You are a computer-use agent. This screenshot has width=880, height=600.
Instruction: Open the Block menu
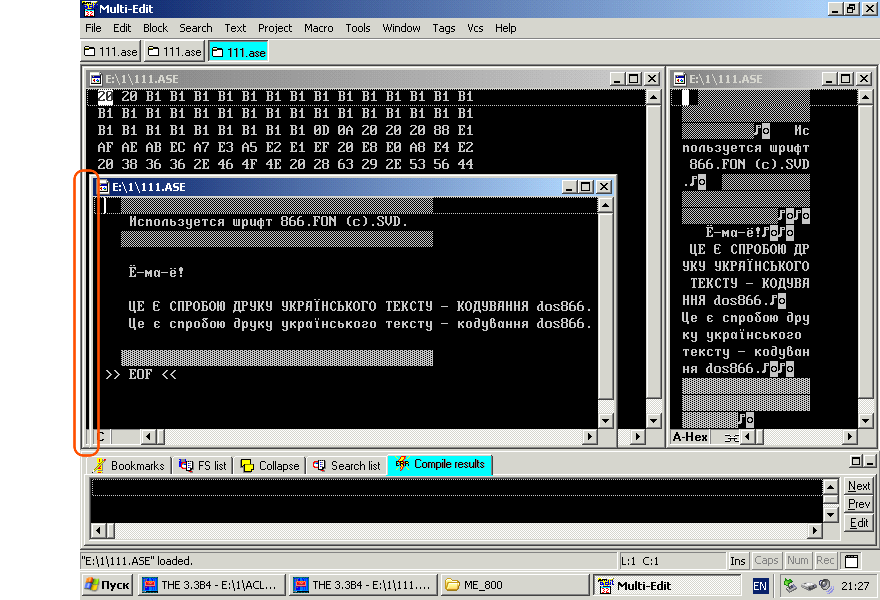tap(155, 28)
